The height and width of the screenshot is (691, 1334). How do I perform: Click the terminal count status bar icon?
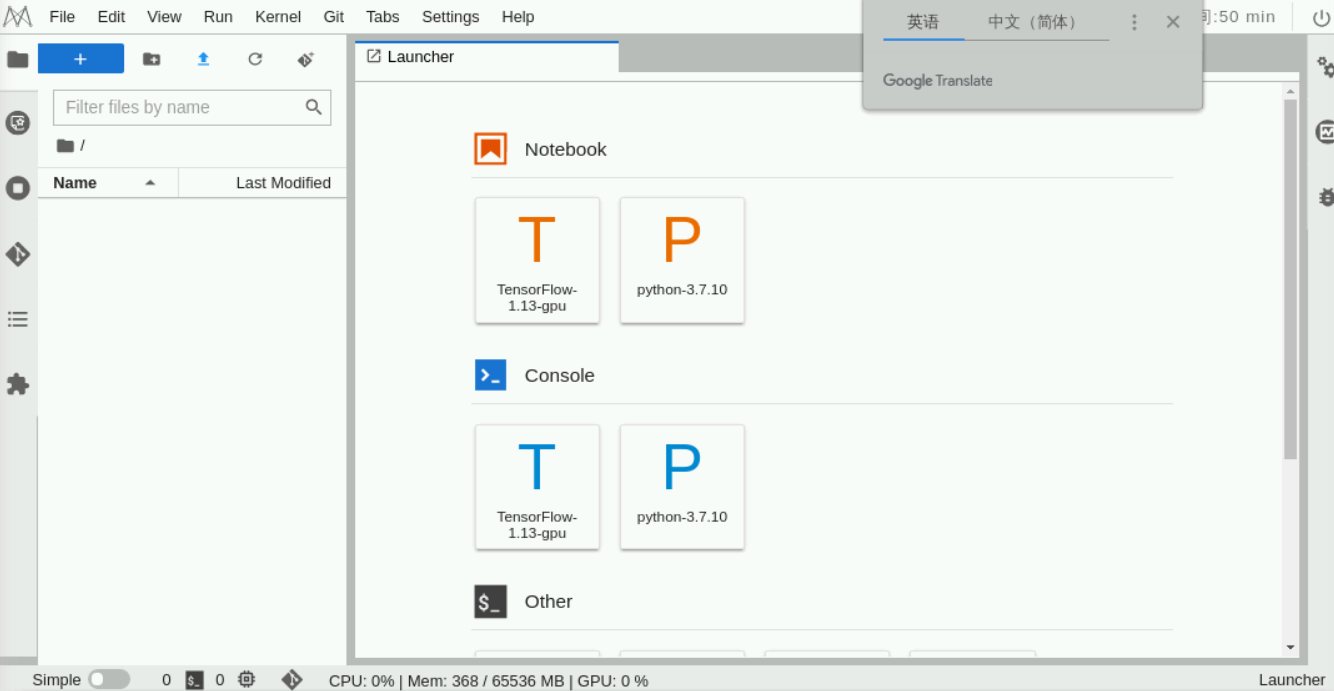(x=195, y=680)
